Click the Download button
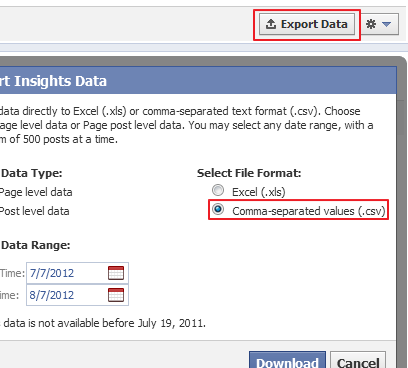408x368 pixels. click(287, 360)
